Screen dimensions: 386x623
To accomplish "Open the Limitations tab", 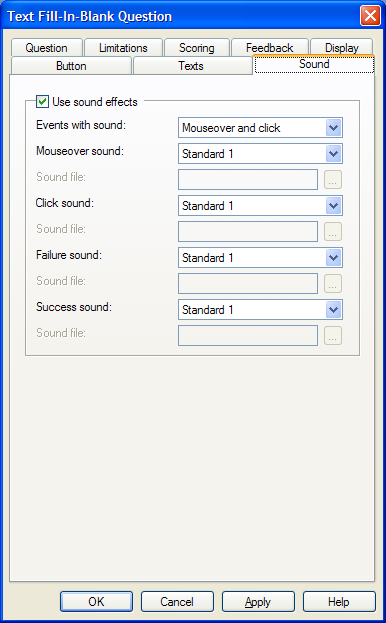I will tap(123, 48).
